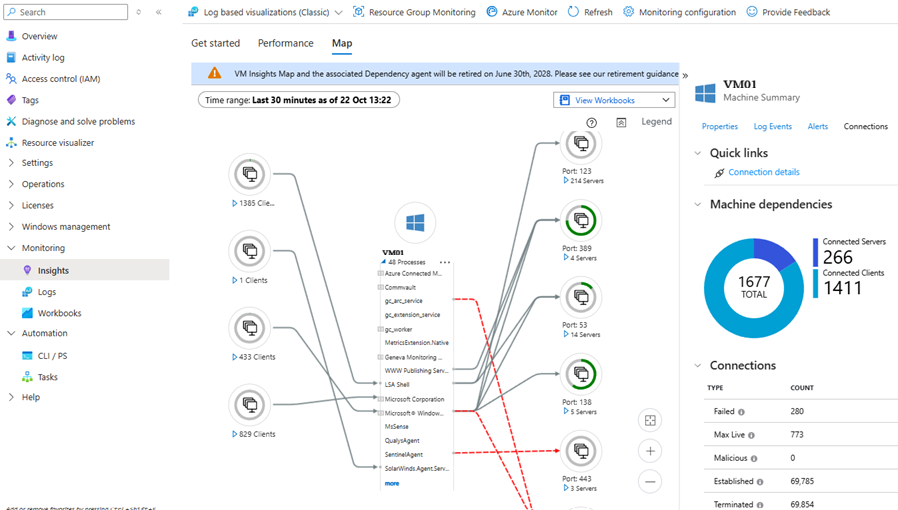Open Azure Monitor from toolbar
The image size is (898, 510).
(522, 12)
